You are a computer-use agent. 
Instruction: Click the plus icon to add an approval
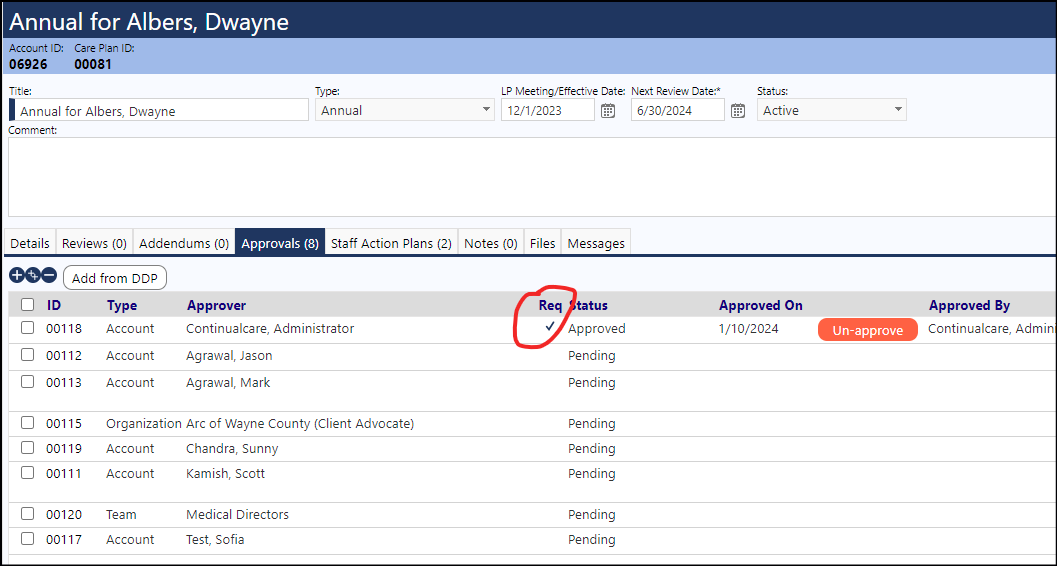pos(16,275)
